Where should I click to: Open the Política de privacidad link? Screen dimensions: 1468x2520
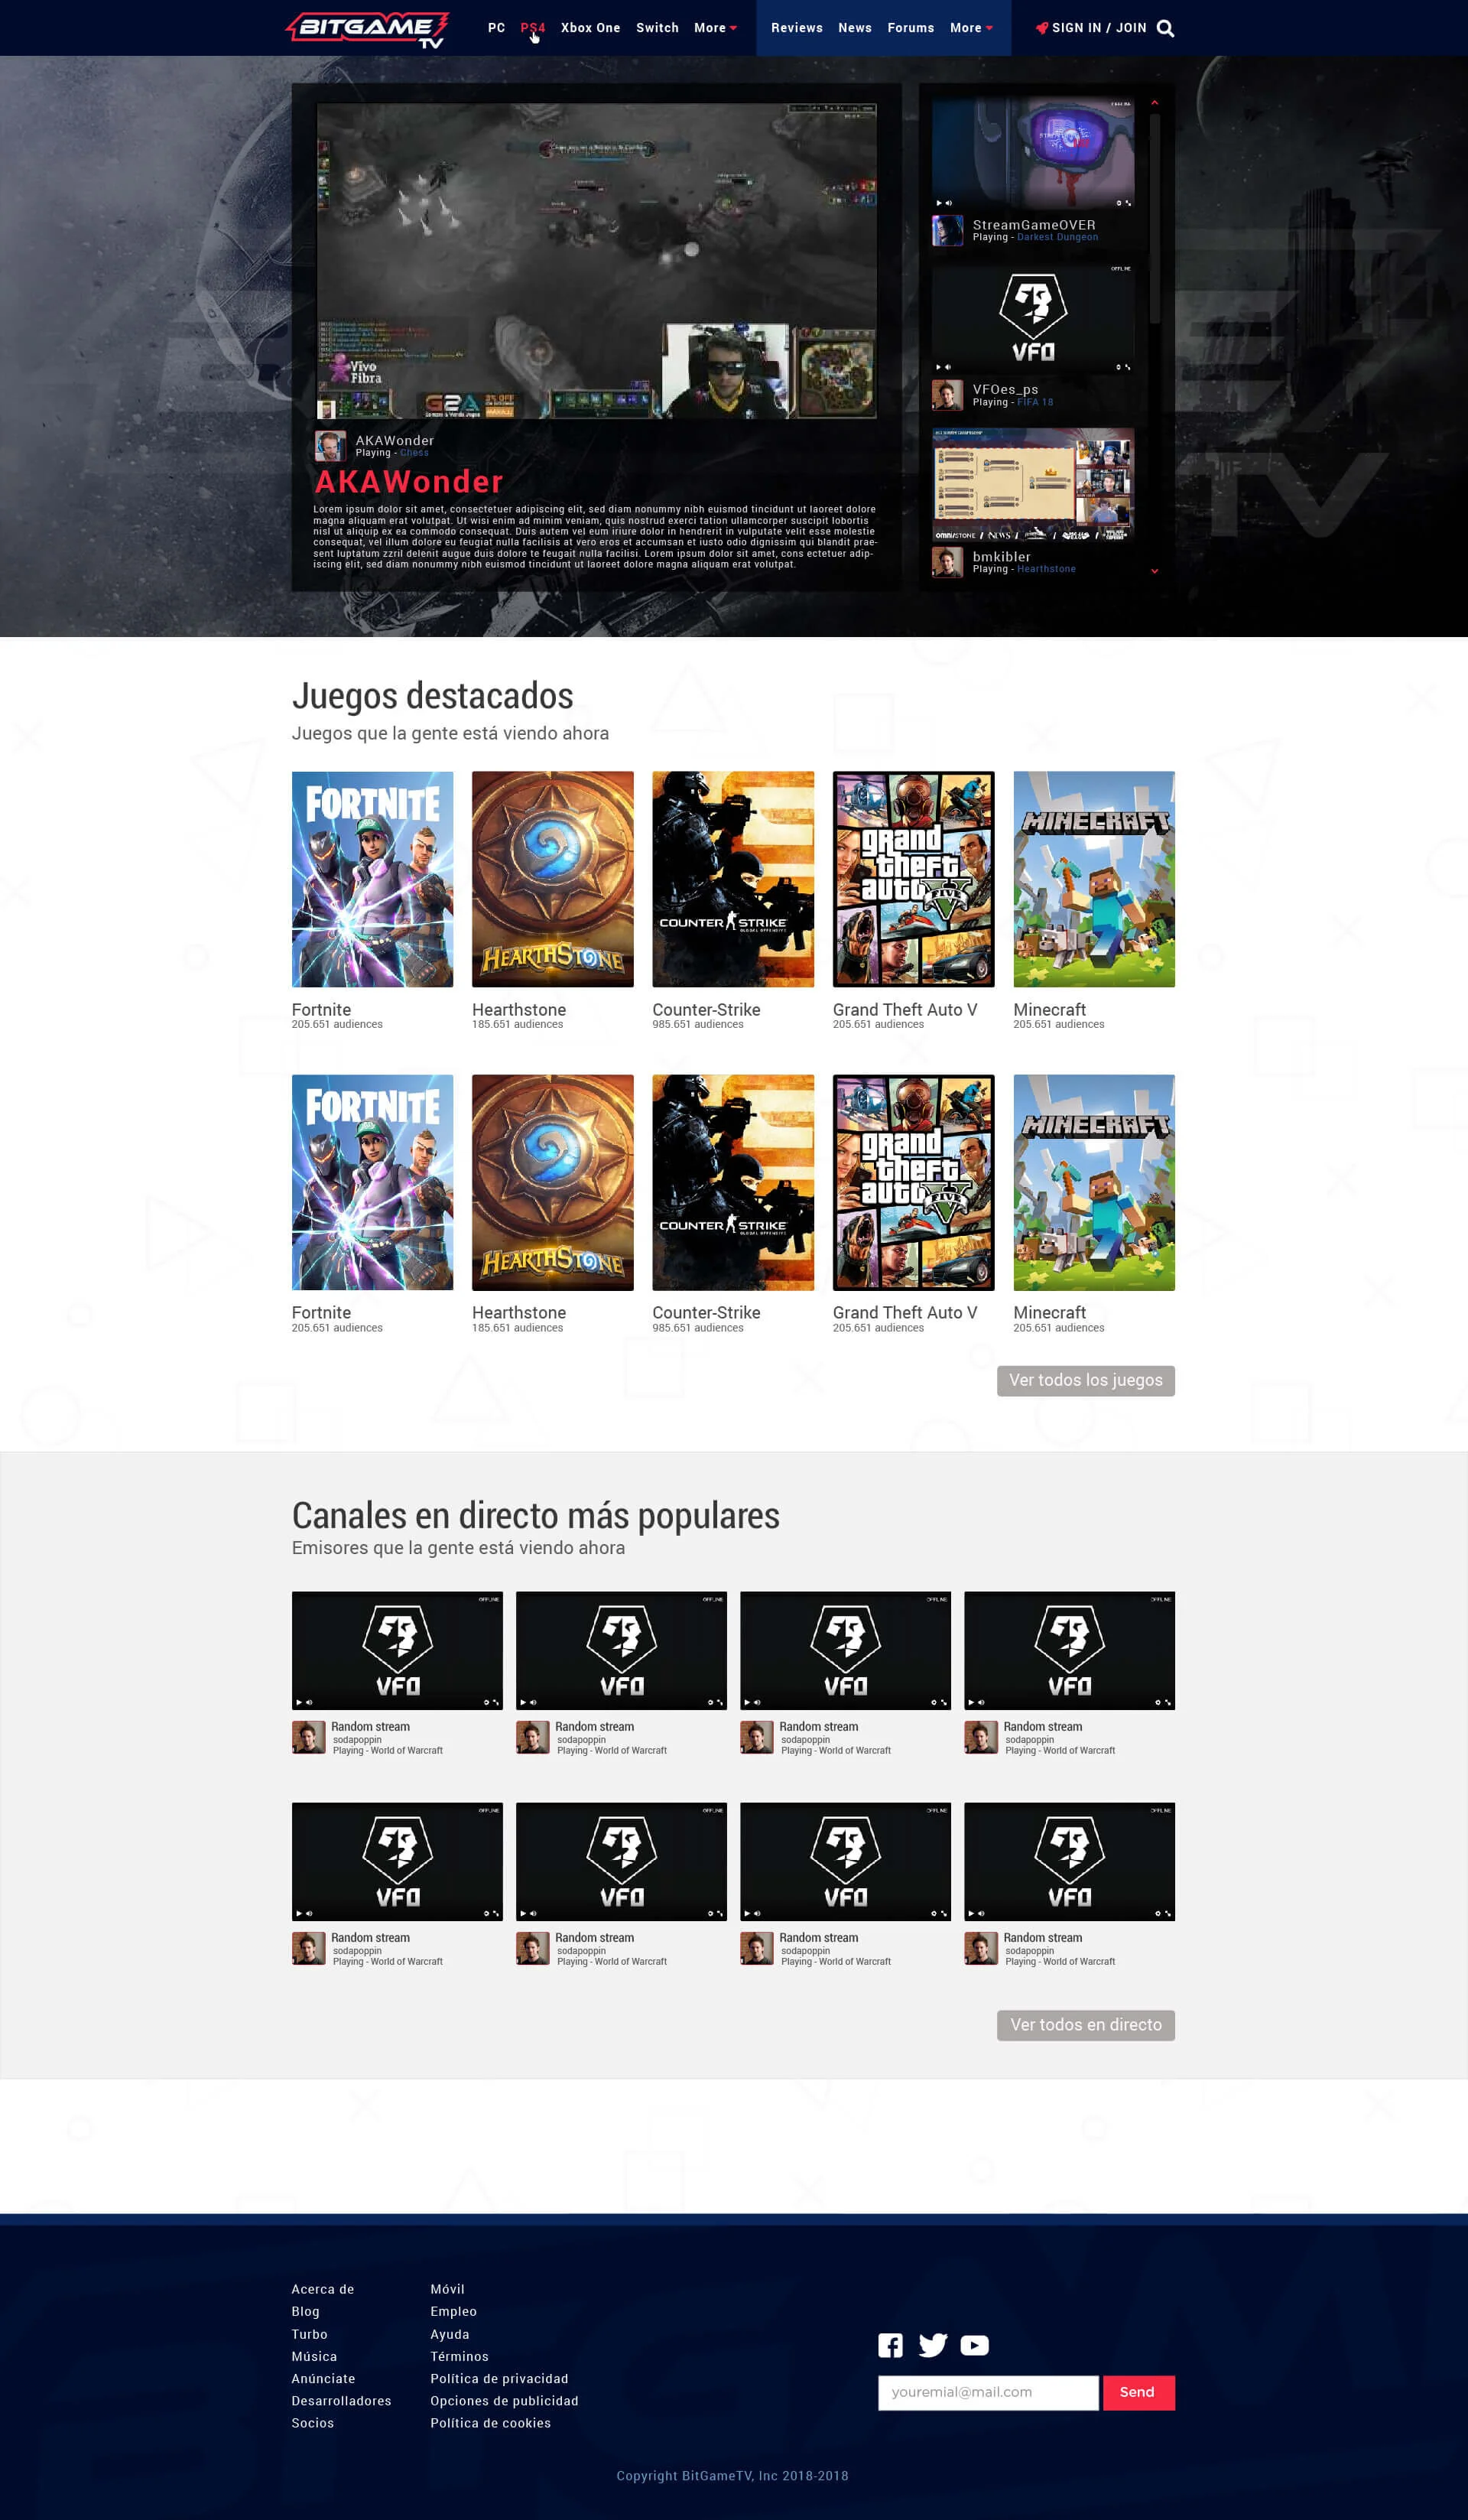tap(499, 2378)
